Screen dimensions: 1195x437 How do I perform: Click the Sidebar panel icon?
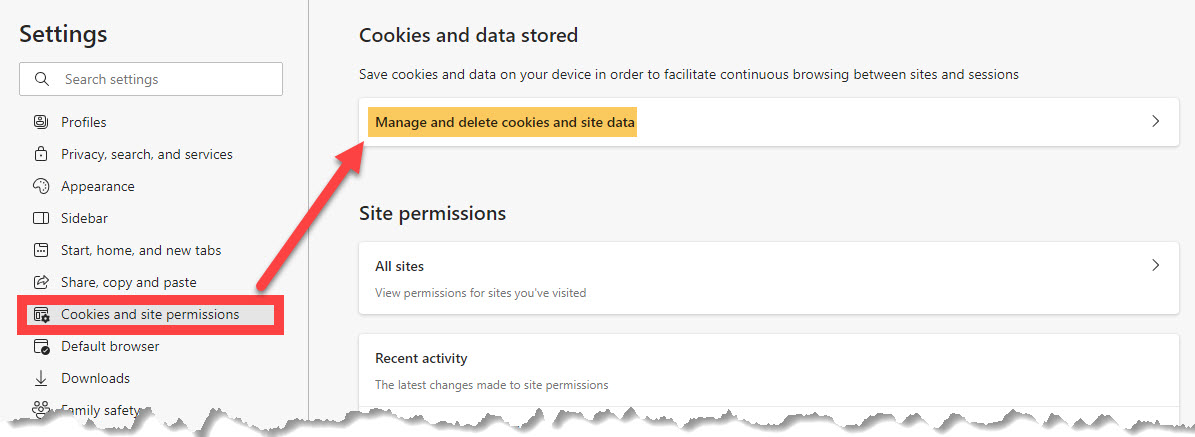pyautogui.click(x=41, y=218)
